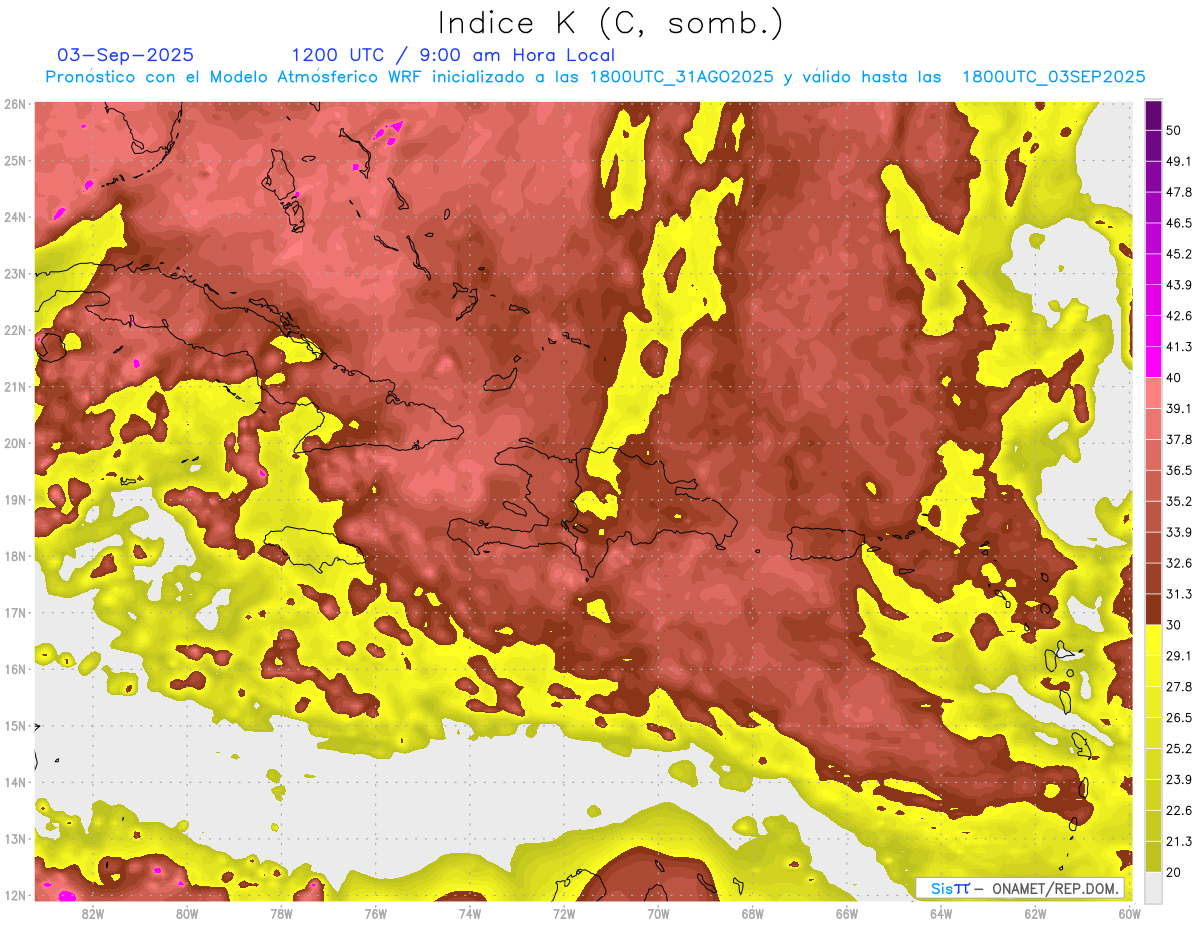Select the colorbar value "47.8"
1200x927 pixels.
pyautogui.click(x=1179, y=192)
